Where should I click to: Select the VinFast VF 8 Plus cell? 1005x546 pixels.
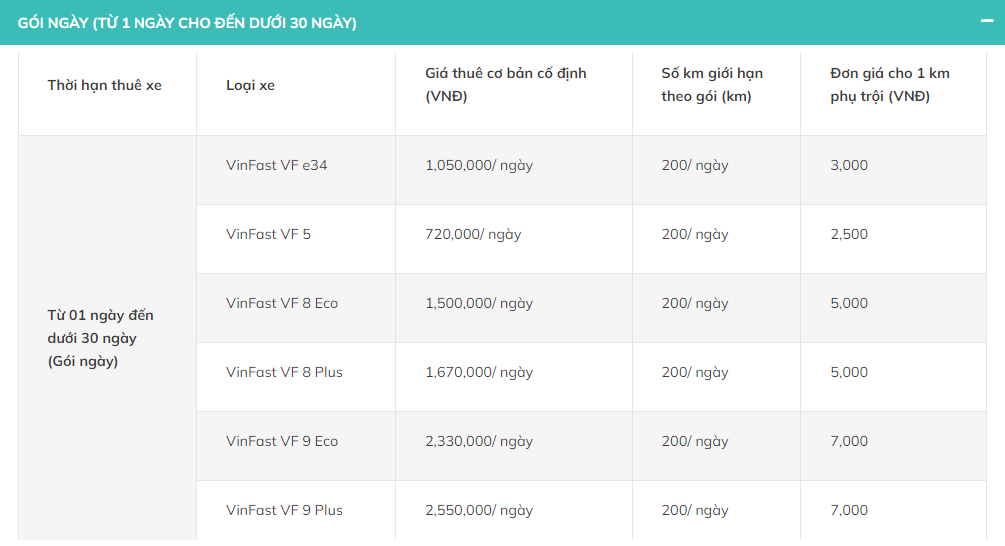[x=284, y=372]
